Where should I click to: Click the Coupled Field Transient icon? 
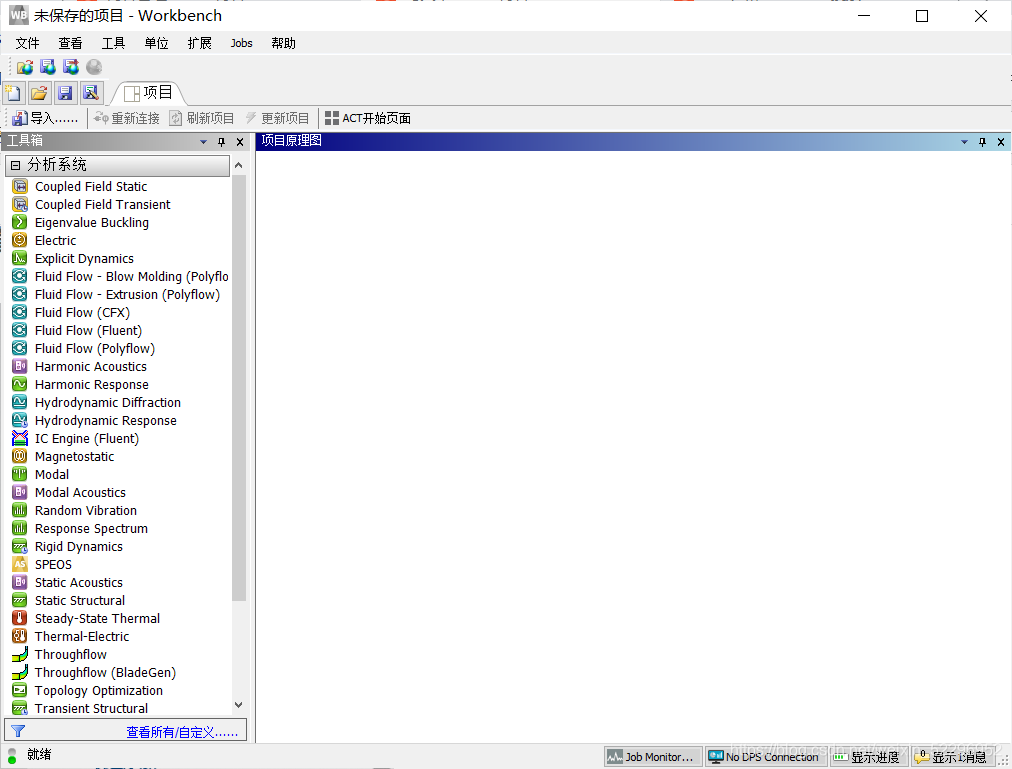(x=20, y=205)
